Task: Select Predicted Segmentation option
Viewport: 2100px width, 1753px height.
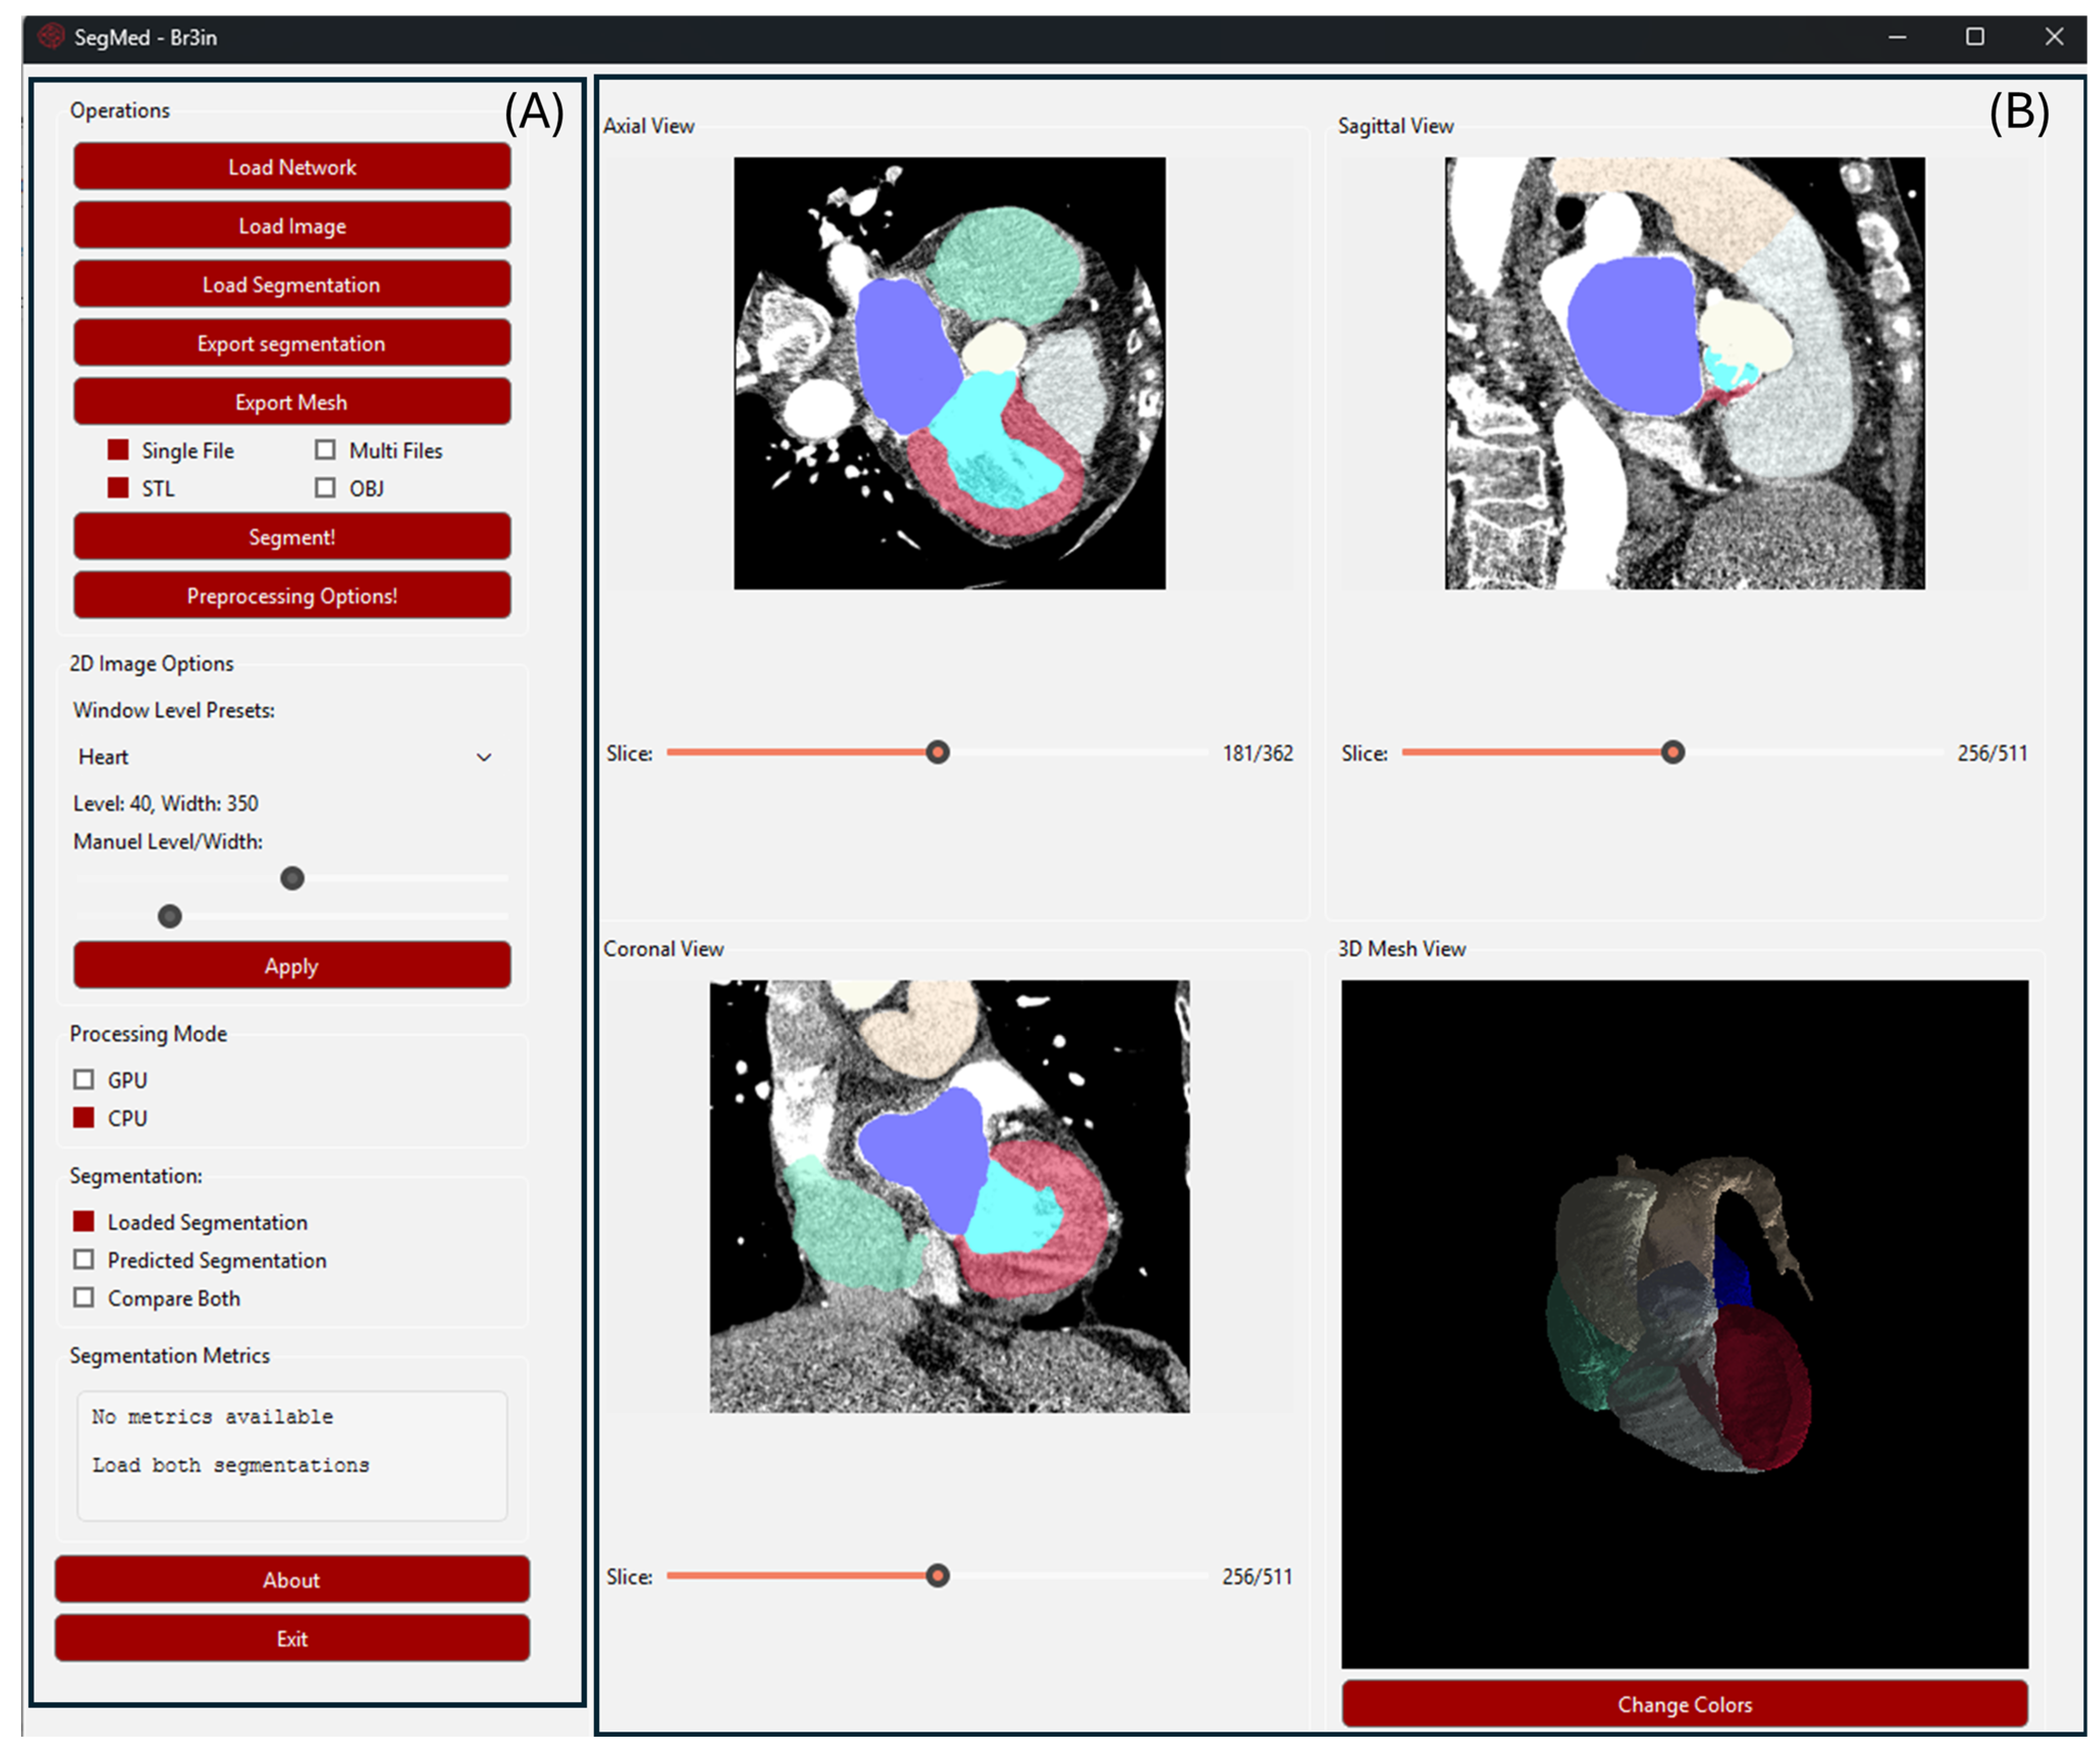Action: [x=84, y=1260]
